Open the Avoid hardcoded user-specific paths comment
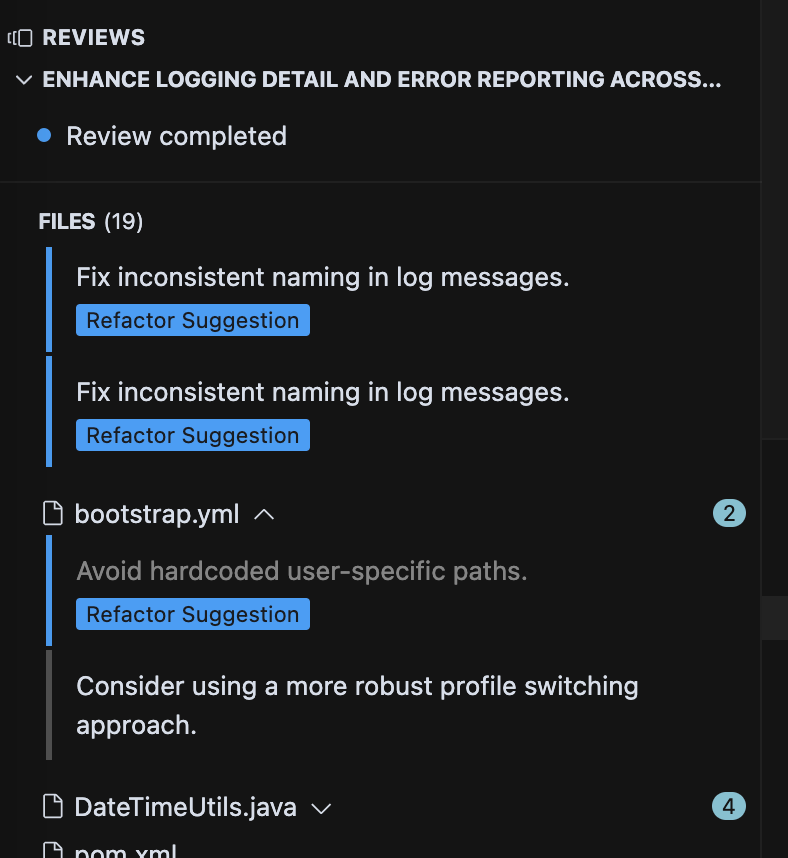788x858 pixels. (302, 571)
